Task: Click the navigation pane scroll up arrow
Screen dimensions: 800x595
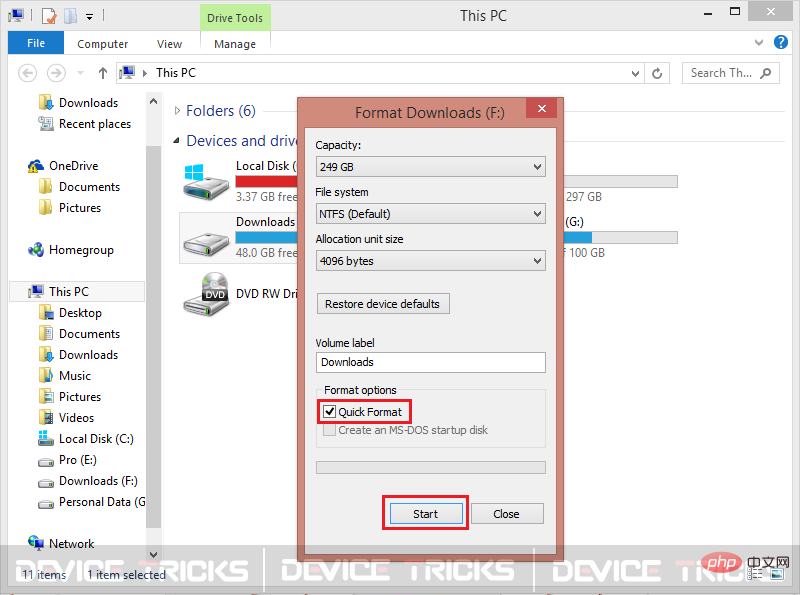Action: pos(153,101)
